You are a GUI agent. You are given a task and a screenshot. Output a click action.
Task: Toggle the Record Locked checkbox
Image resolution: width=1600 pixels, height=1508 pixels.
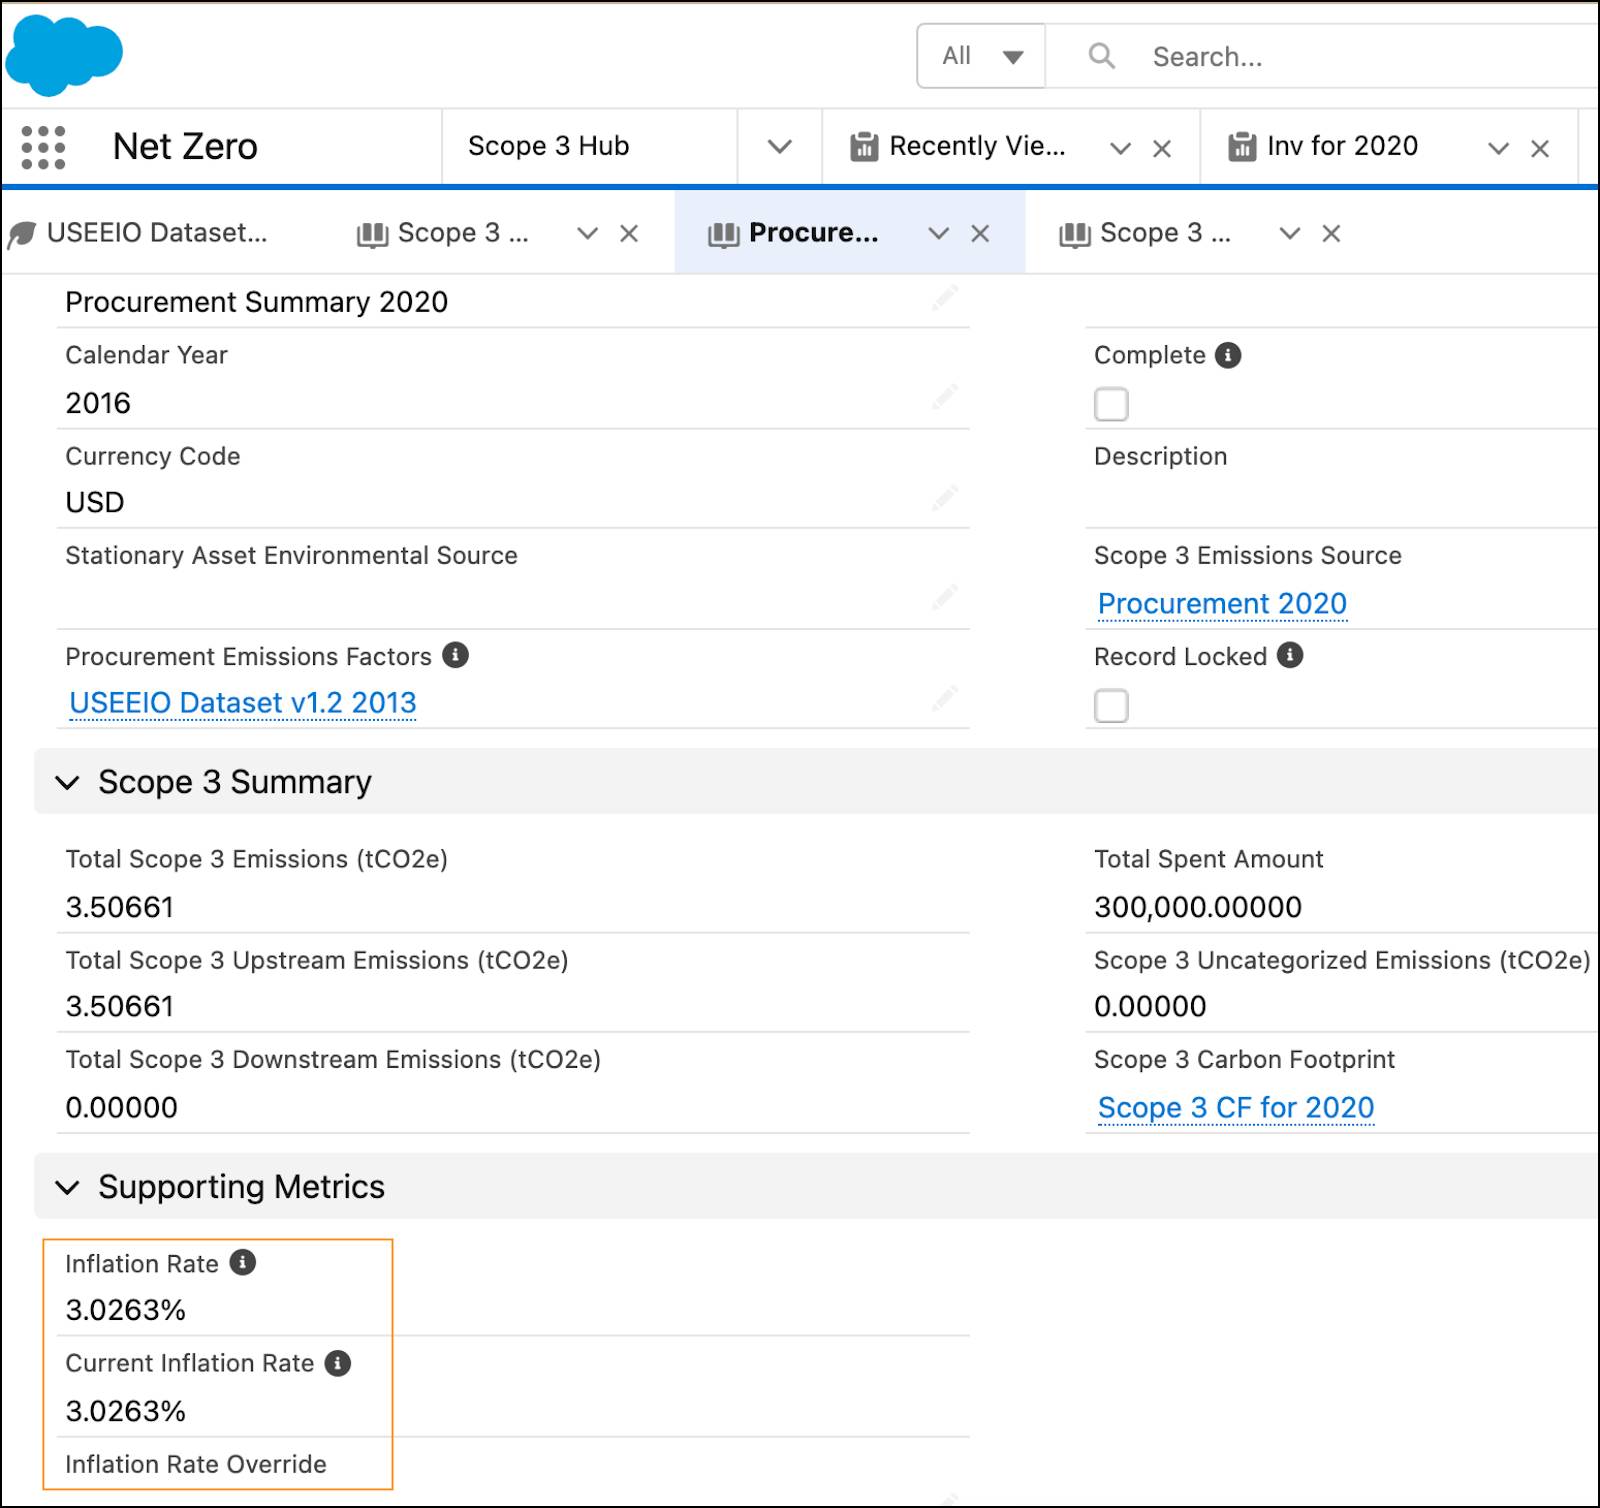click(1111, 705)
